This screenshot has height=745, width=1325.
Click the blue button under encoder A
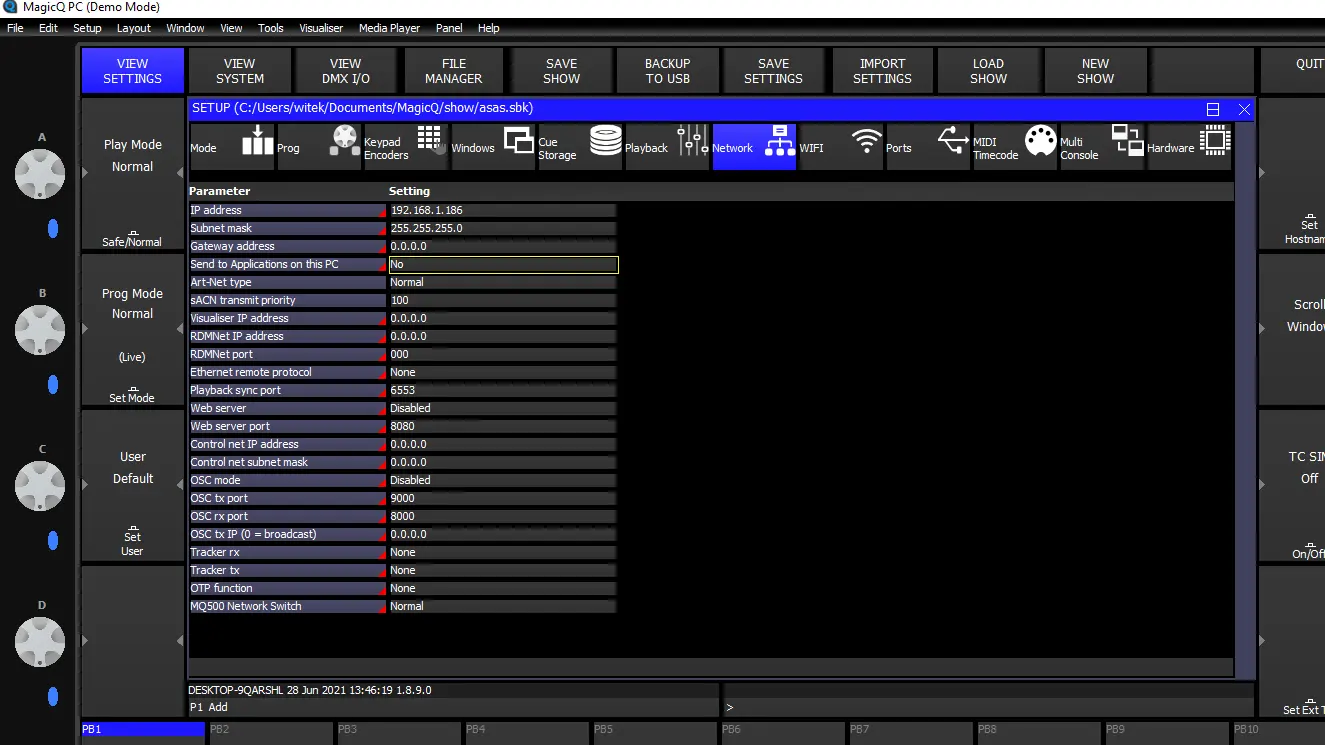(53, 229)
